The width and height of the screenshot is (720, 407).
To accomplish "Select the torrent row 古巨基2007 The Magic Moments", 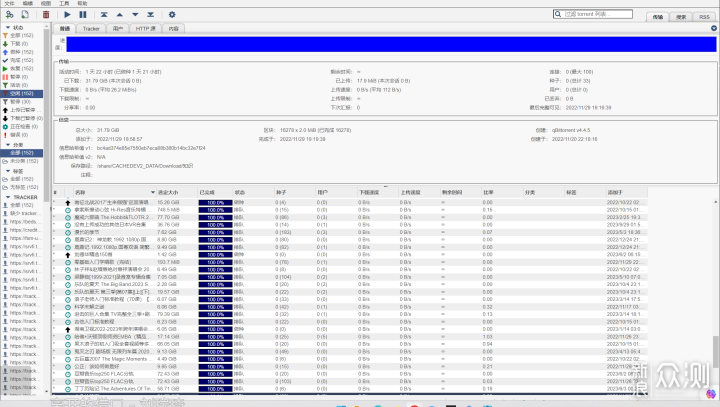I will (x=349, y=359).
